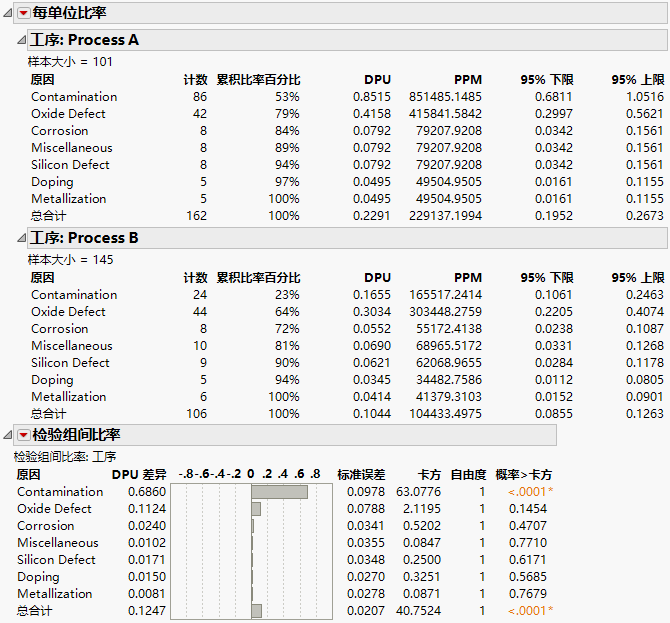Screen dimensions: 670x623
Task: Click the 累积比率百分比 column header in Process A
Action: coord(259,80)
